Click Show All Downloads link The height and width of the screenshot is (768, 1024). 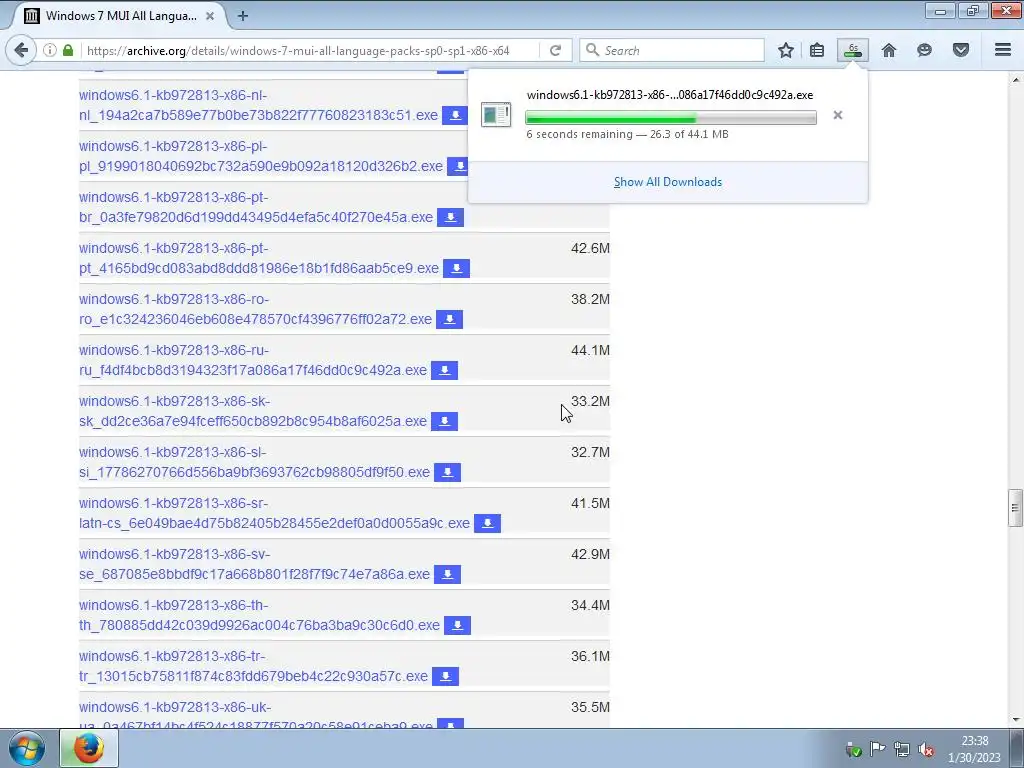[667, 182]
